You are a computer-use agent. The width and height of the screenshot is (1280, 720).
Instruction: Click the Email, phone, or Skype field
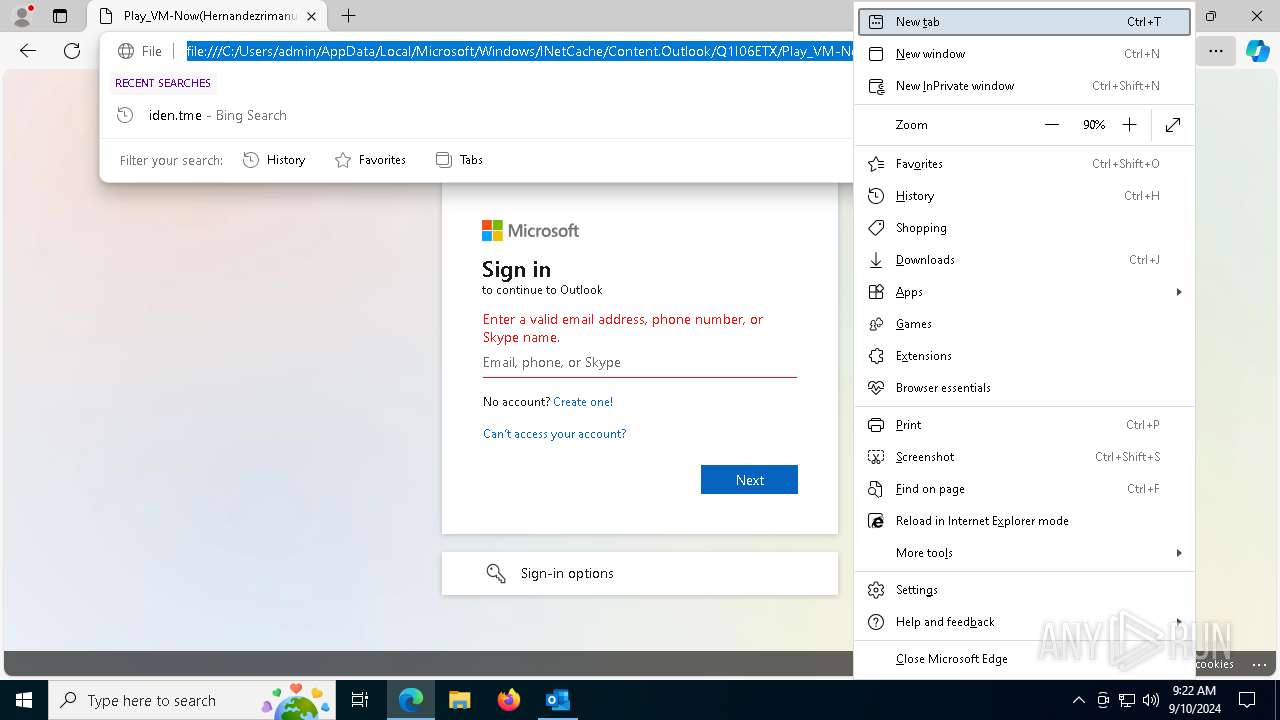pos(640,362)
